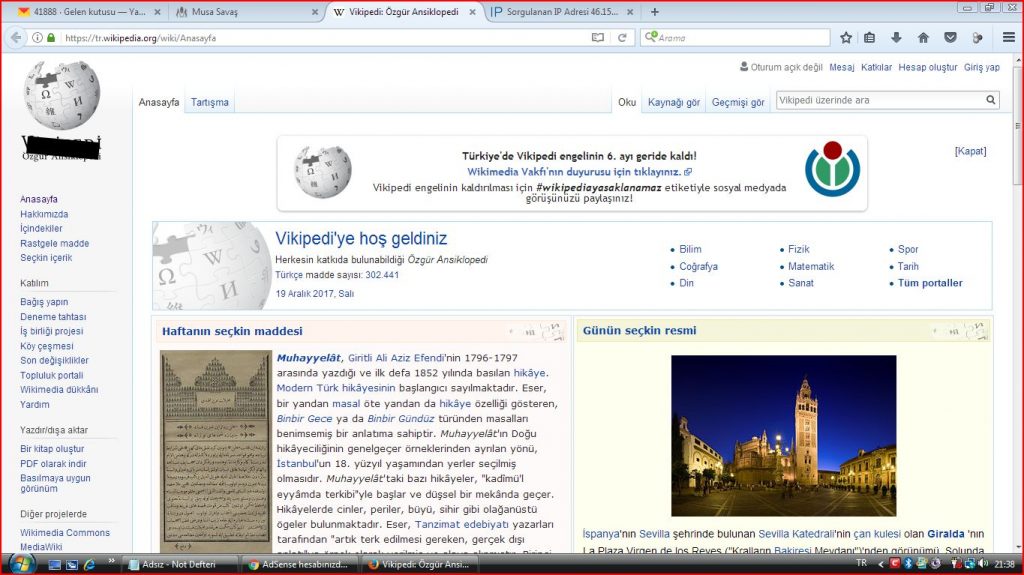Open the downloads arrow icon

coord(896,38)
